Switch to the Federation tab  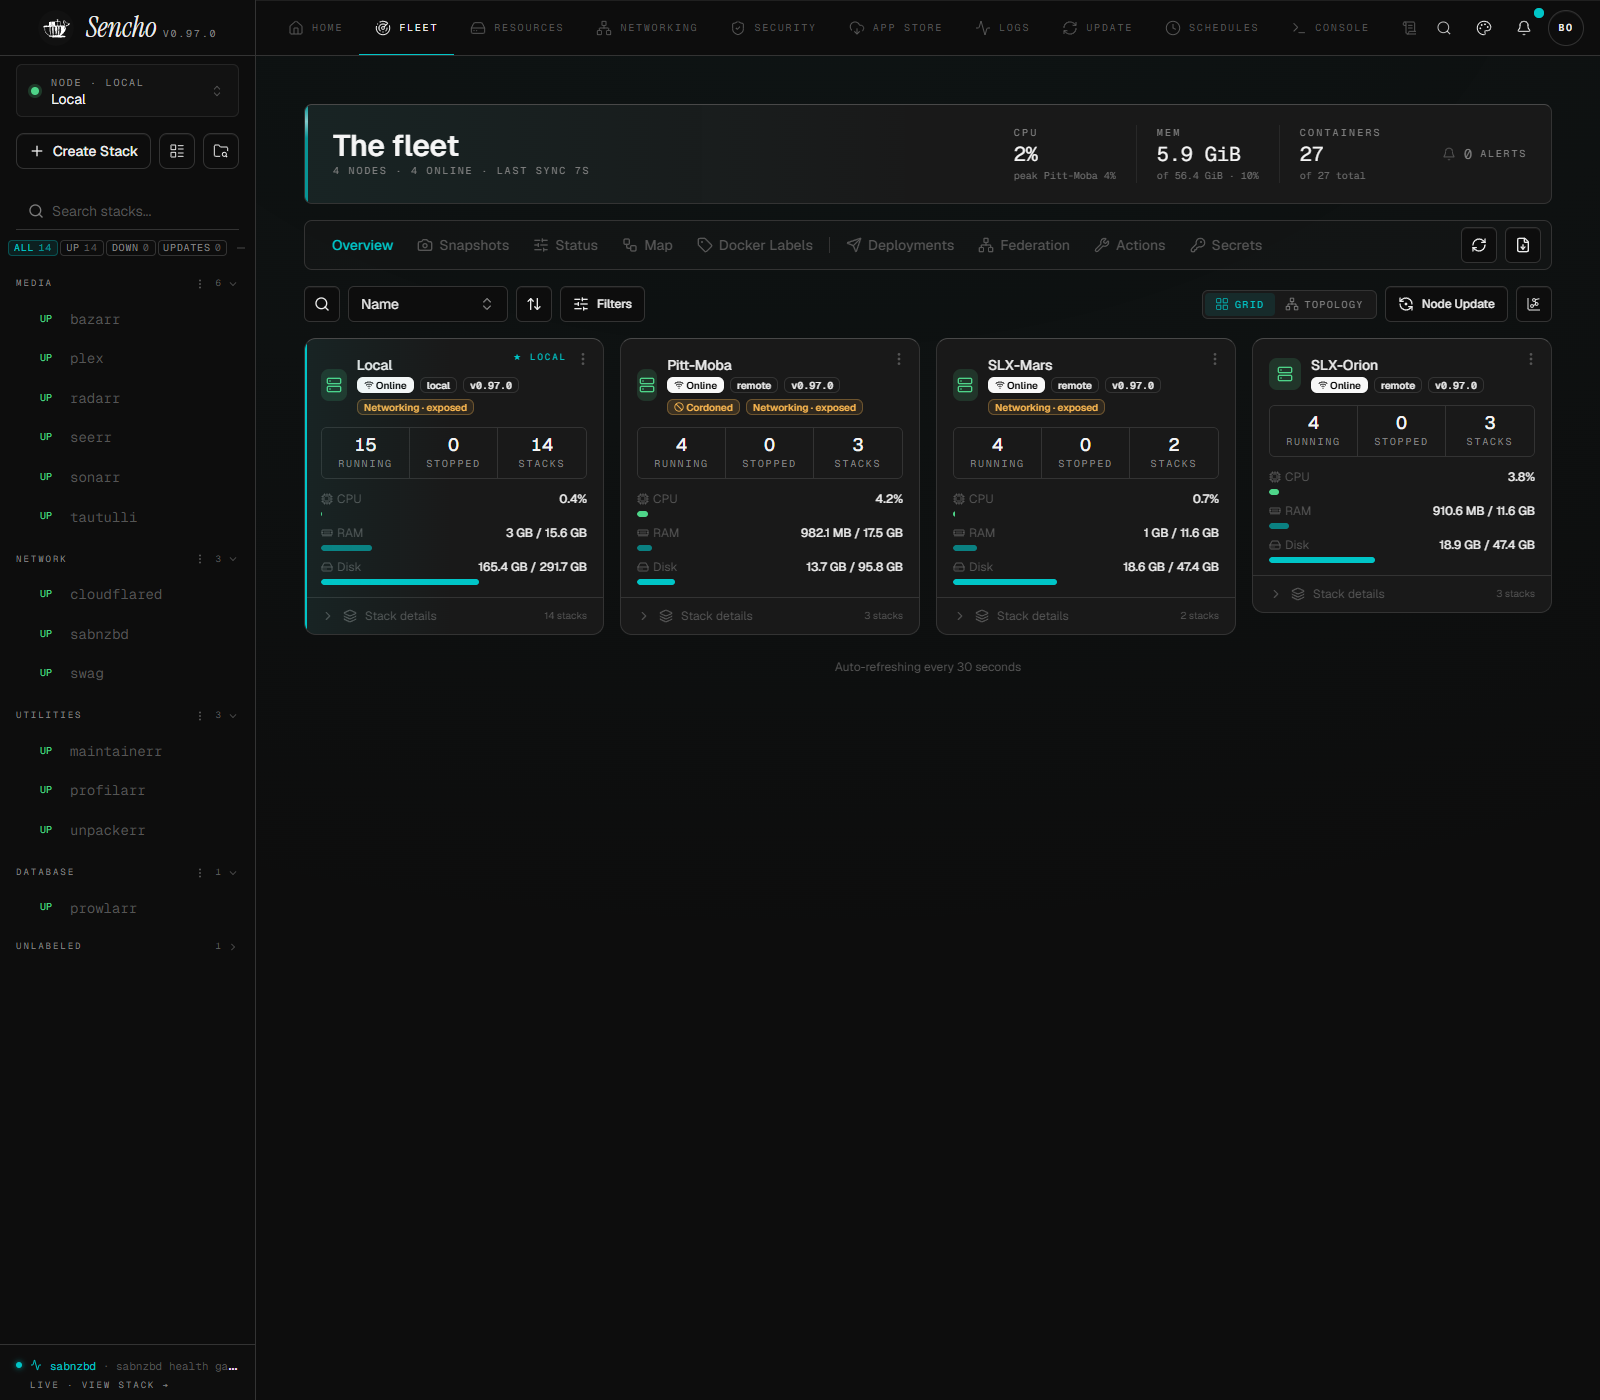(1024, 245)
